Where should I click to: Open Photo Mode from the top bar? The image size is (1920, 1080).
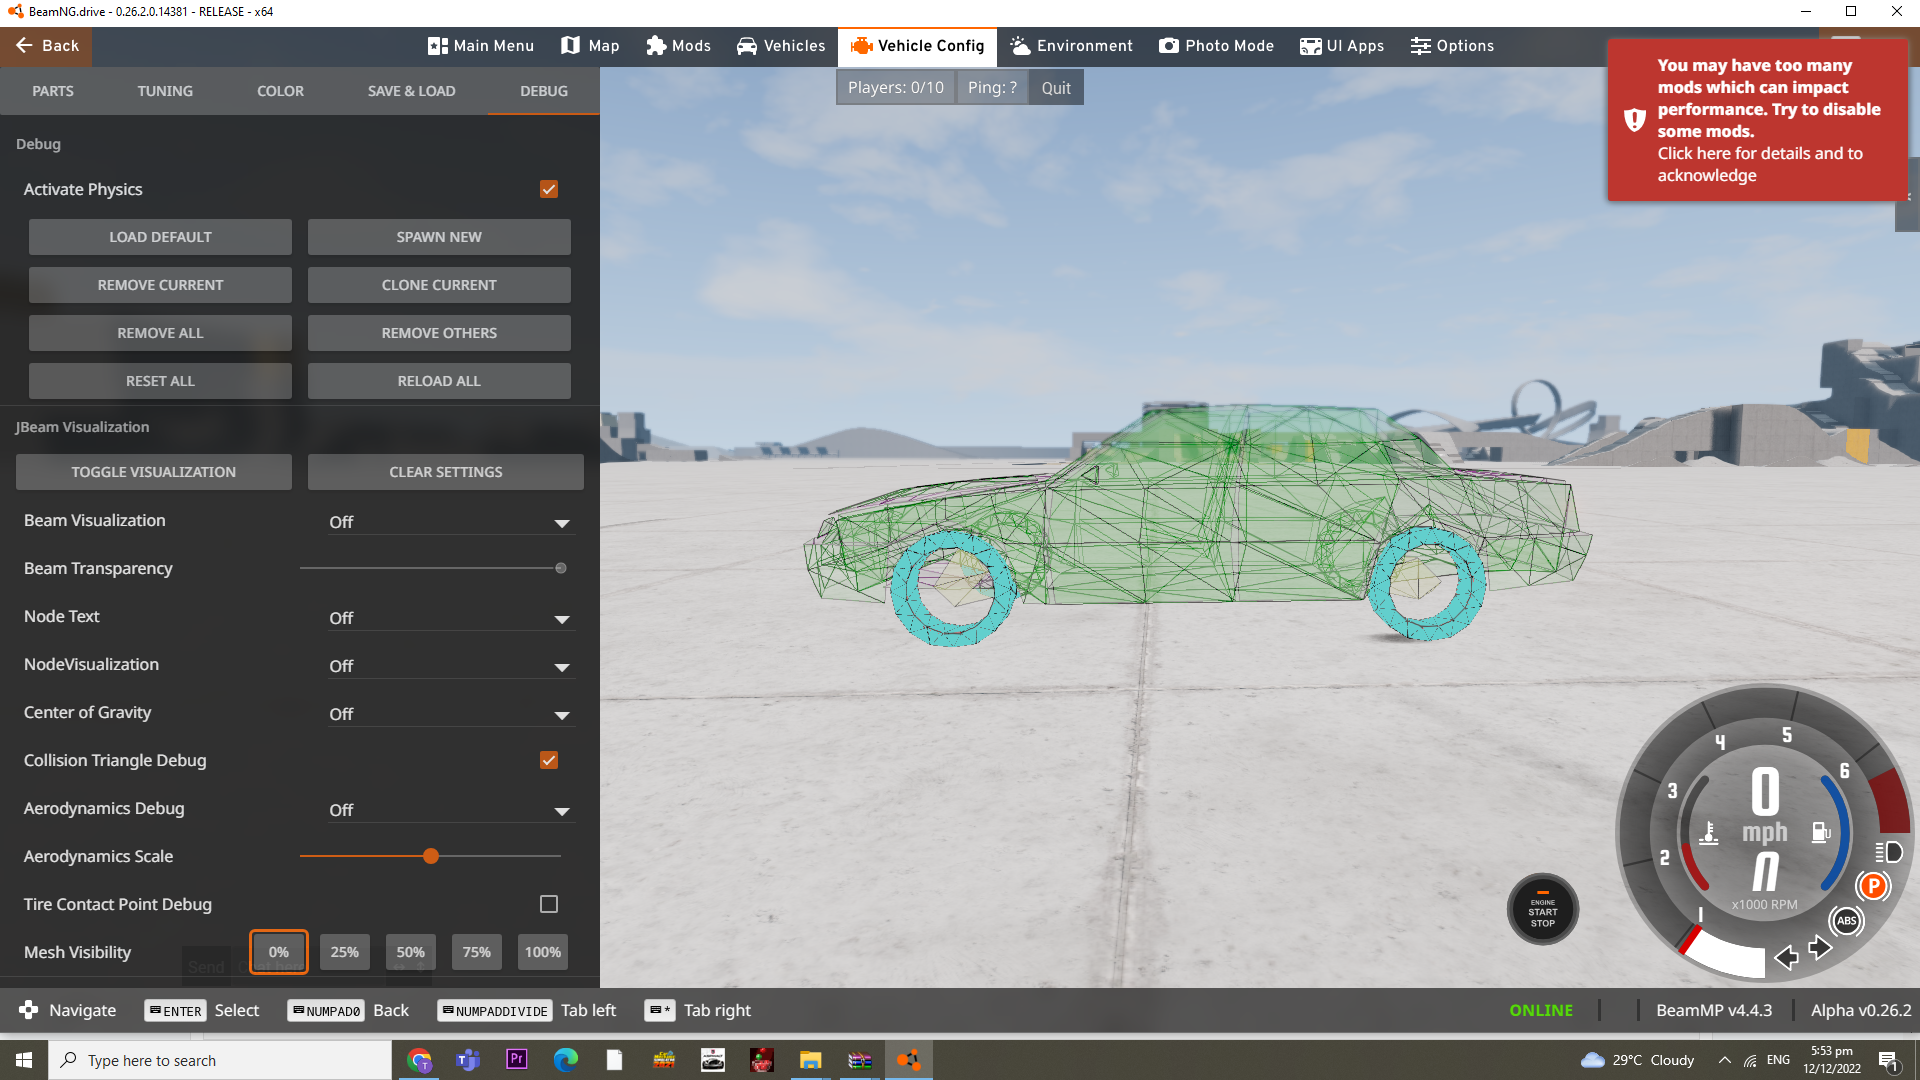click(1216, 46)
